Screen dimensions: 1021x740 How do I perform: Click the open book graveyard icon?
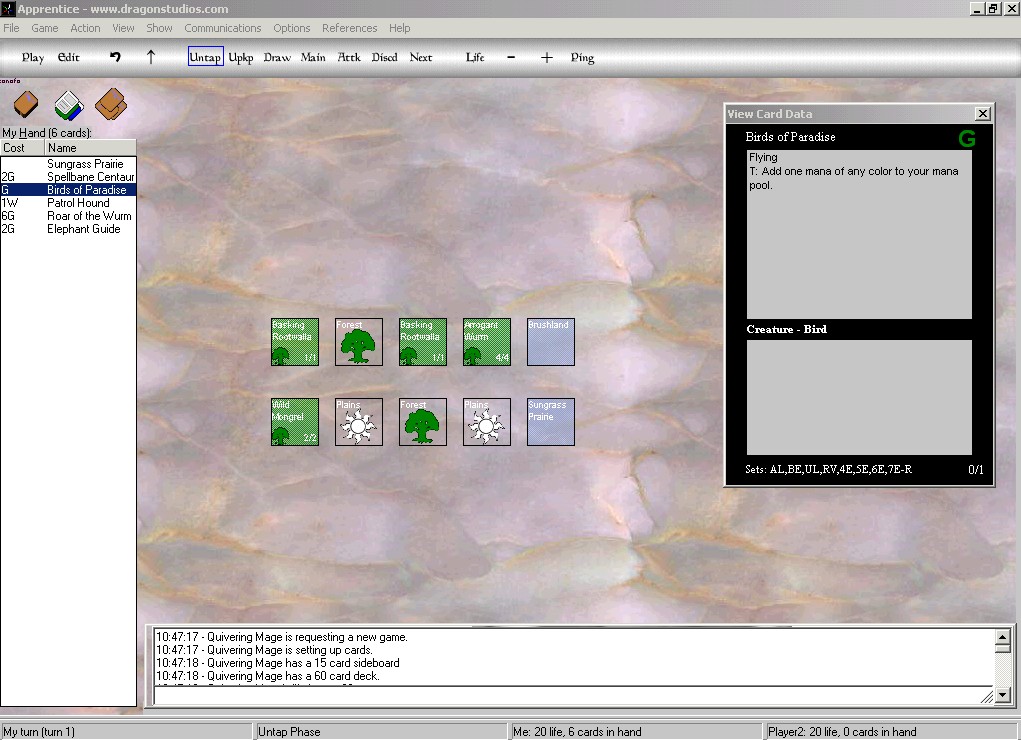69,106
